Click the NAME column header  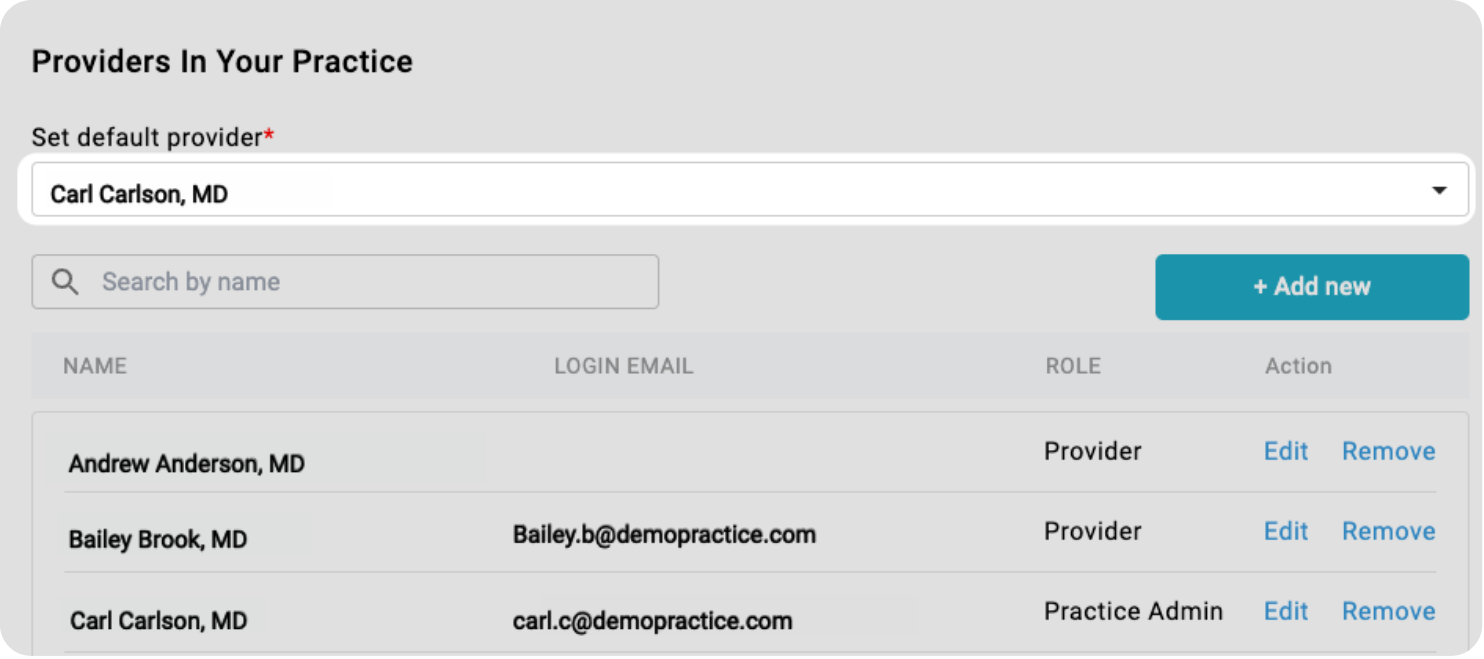pos(95,366)
